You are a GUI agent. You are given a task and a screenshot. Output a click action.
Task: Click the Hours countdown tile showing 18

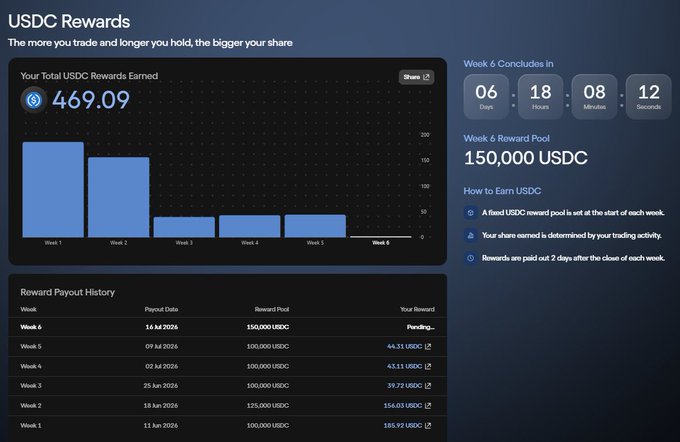(x=540, y=97)
